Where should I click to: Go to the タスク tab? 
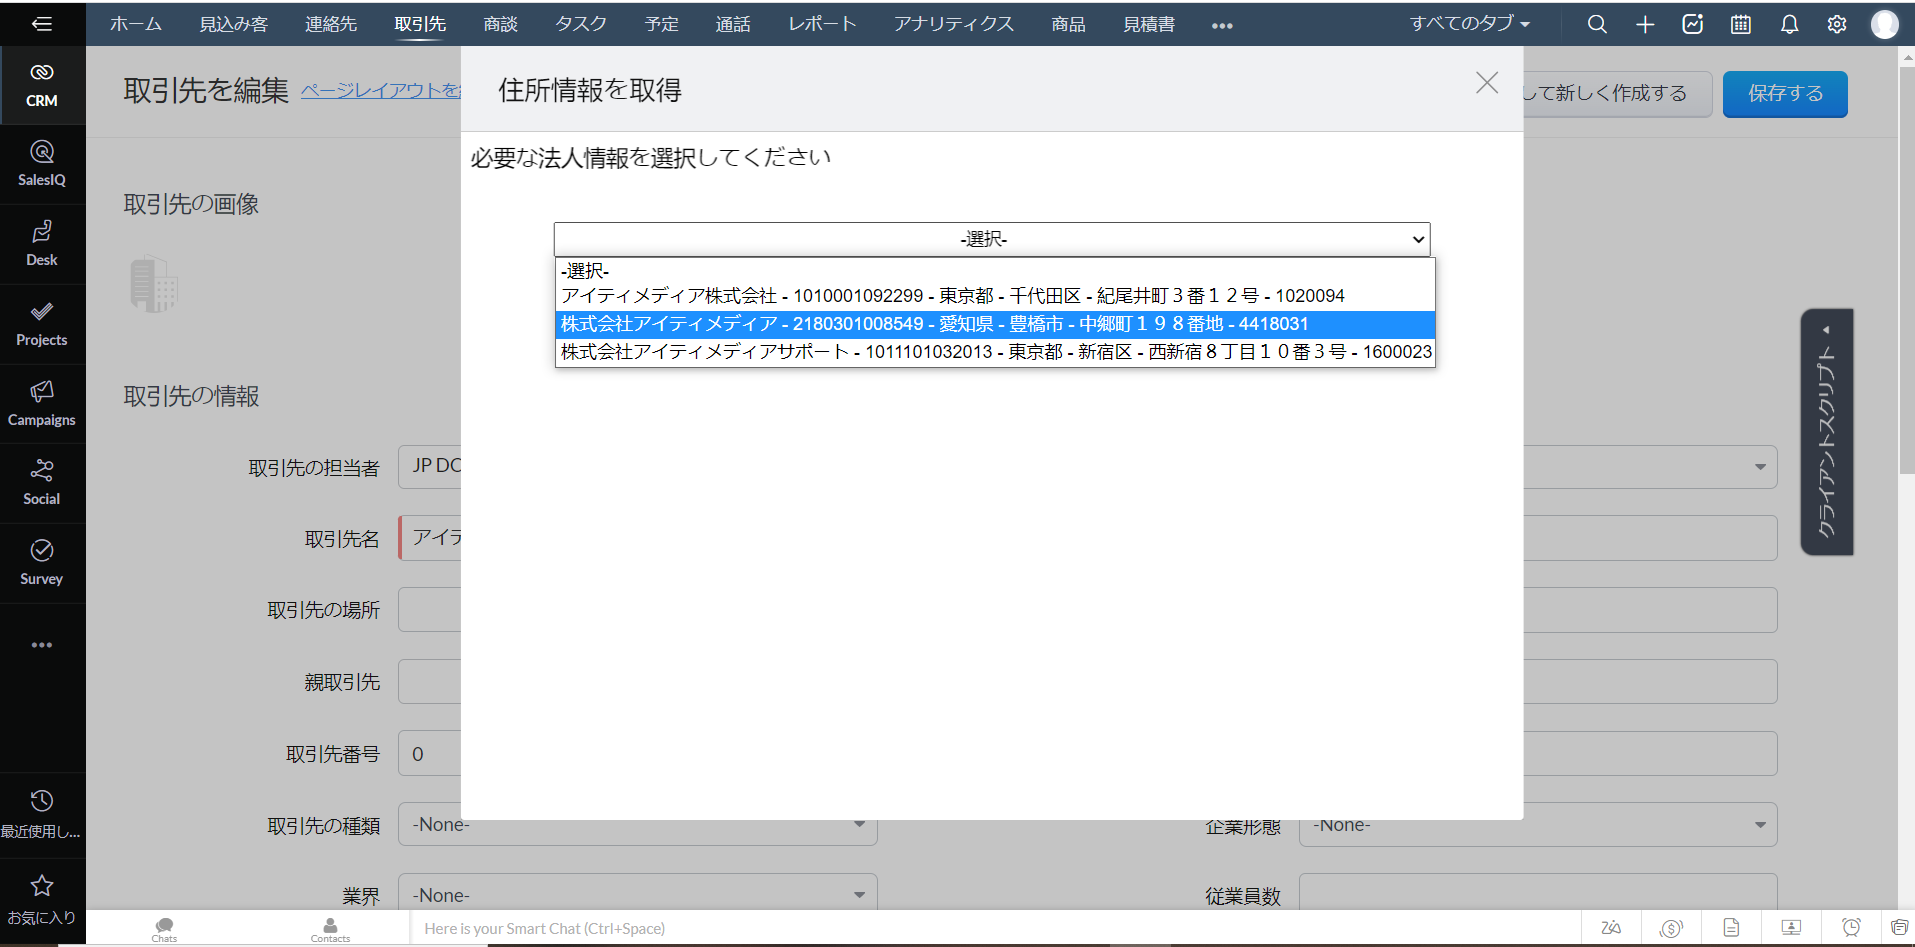pos(581,24)
